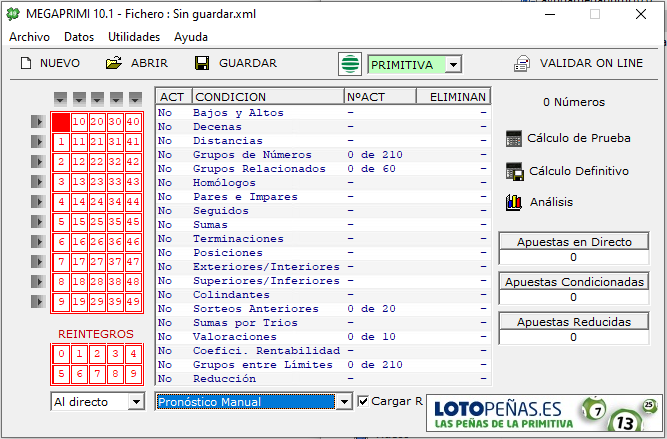667x439 pixels.
Task: Open the Archivo menu
Action: (x=29, y=36)
